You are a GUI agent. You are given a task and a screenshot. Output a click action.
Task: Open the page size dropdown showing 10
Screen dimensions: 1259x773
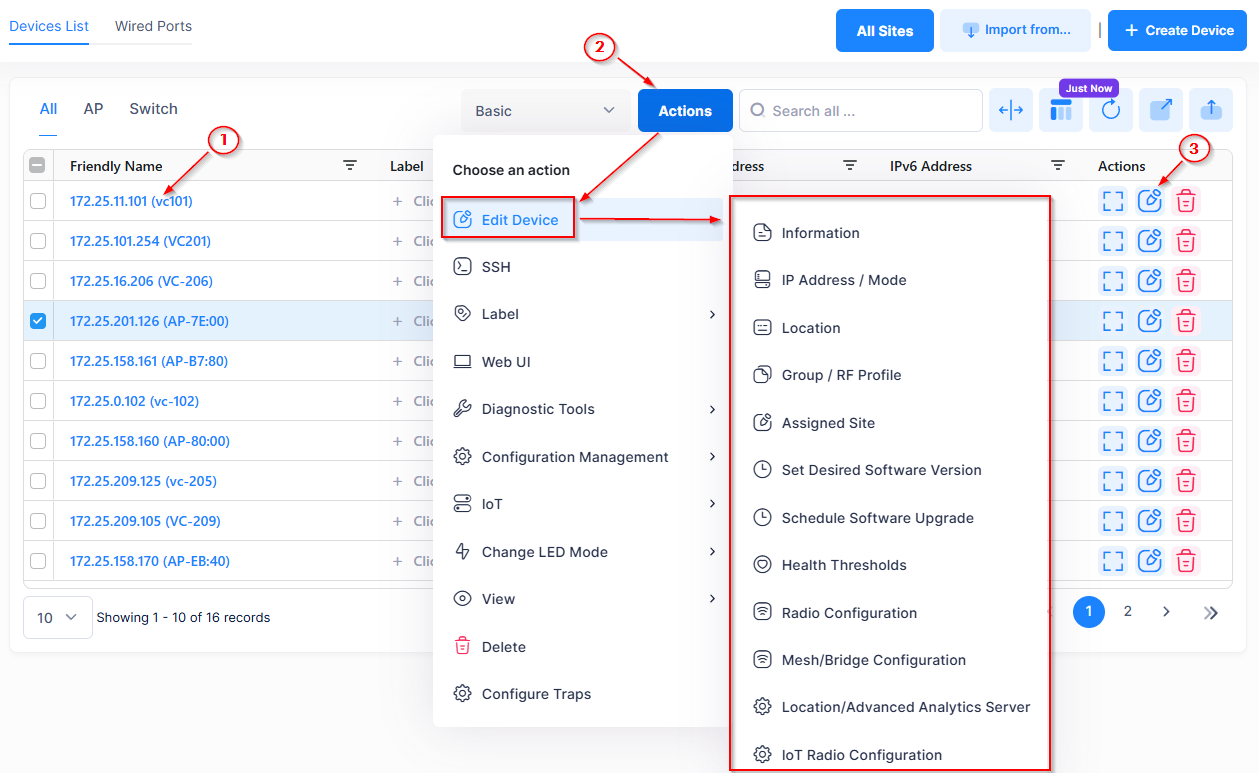point(57,618)
